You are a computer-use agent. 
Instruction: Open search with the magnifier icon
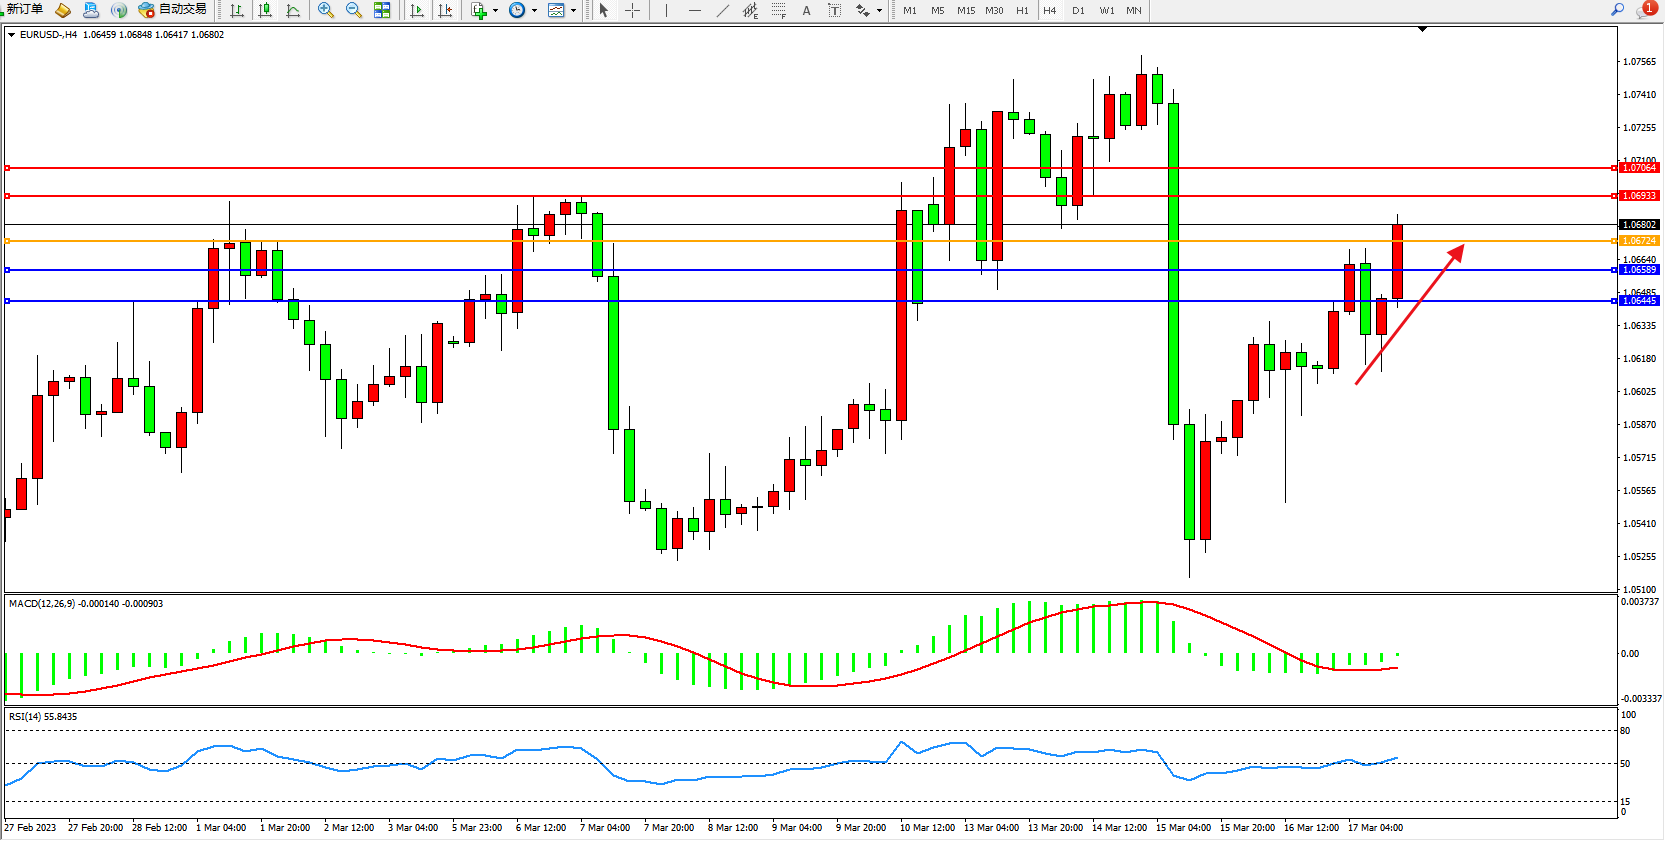(x=1617, y=9)
